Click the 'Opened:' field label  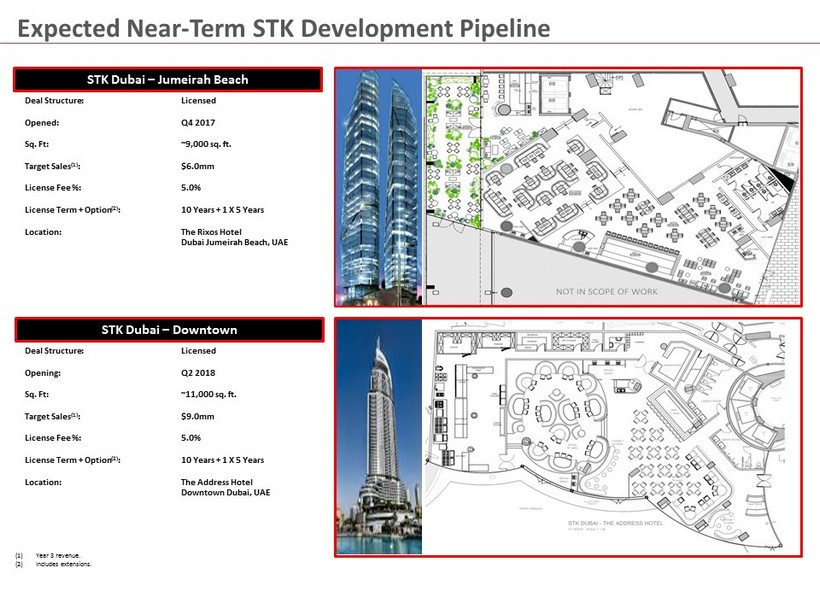pyautogui.click(x=43, y=123)
